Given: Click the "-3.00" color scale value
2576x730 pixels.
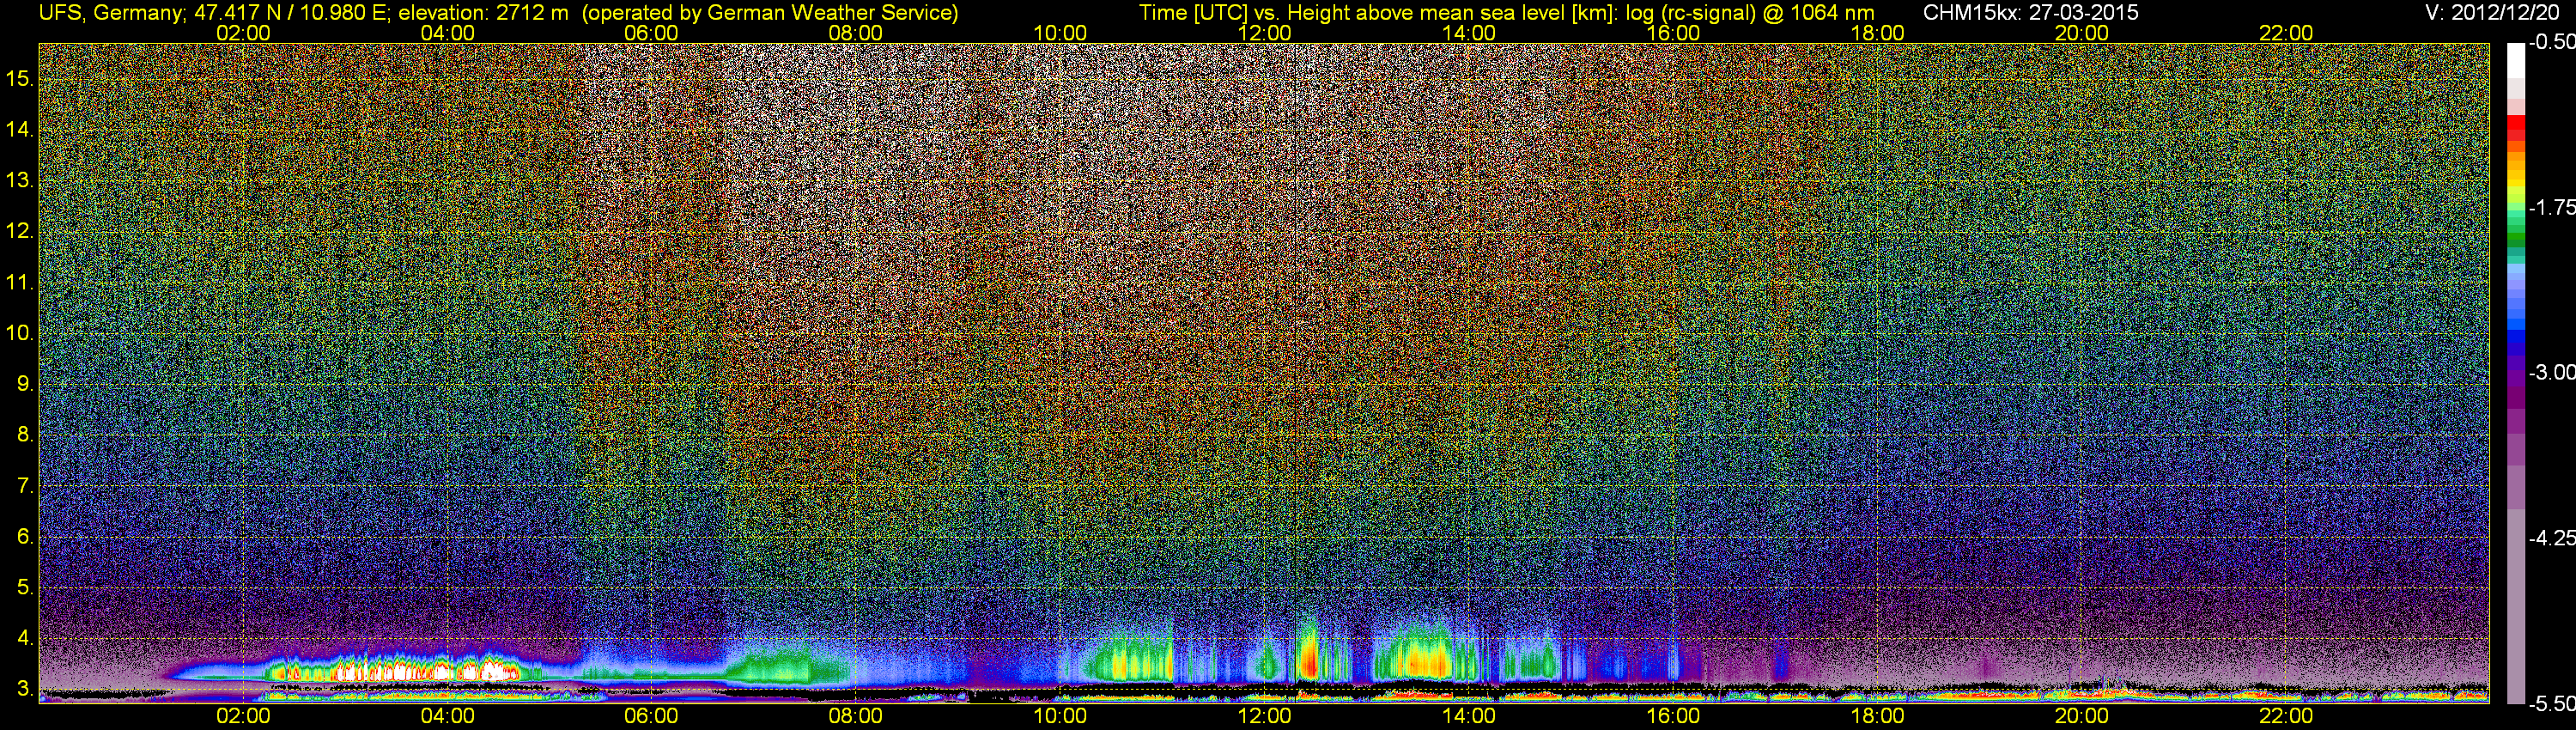Looking at the screenshot, I should [2550, 372].
